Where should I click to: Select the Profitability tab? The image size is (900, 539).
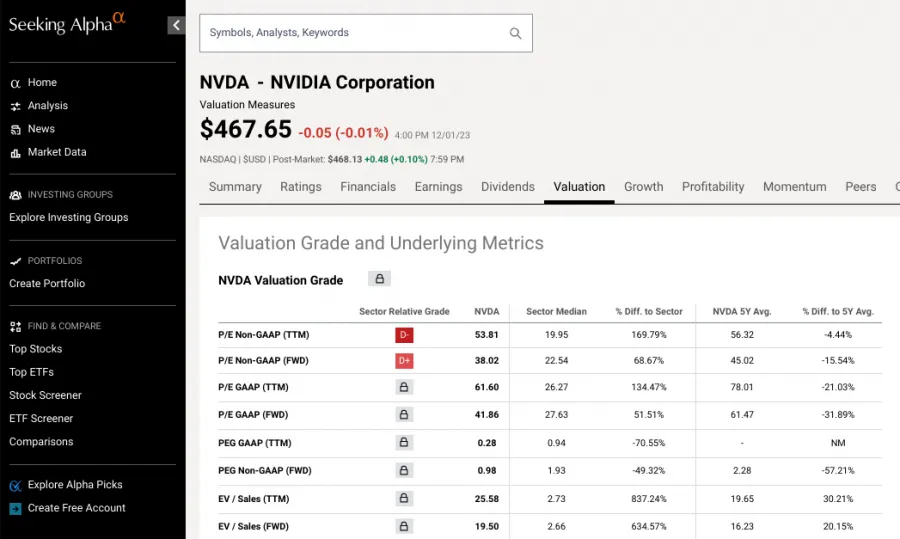(x=713, y=187)
